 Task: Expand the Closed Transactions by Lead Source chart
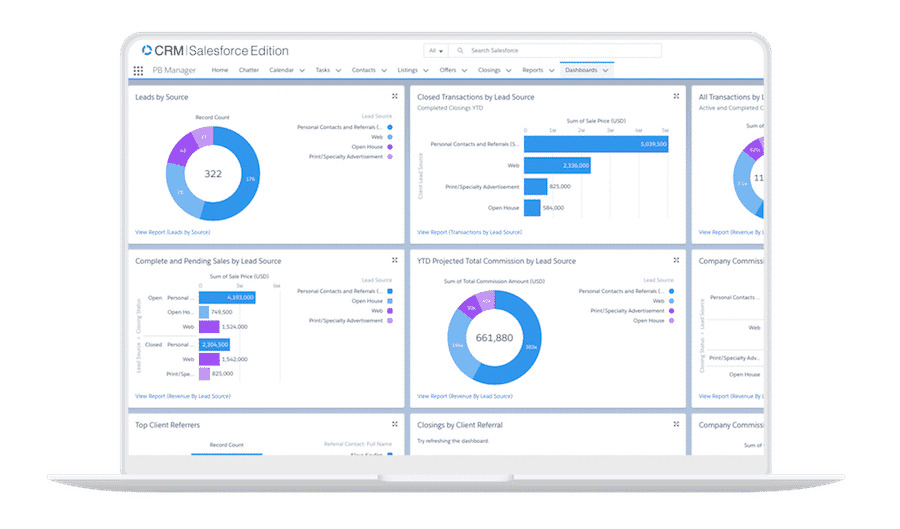676,96
